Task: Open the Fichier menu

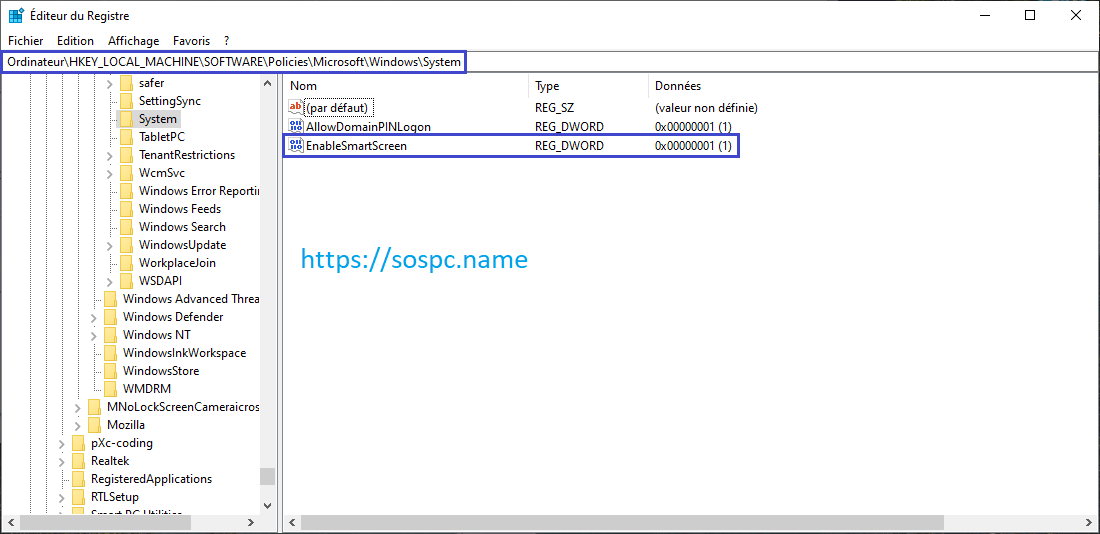Action: (x=26, y=41)
